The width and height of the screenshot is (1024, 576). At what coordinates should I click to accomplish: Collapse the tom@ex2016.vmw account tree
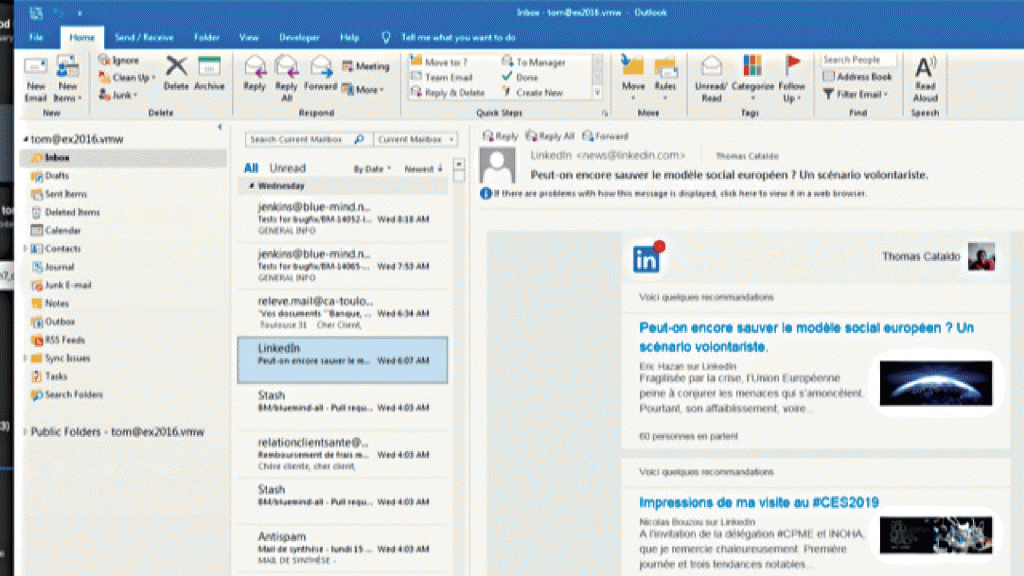(26, 139)
